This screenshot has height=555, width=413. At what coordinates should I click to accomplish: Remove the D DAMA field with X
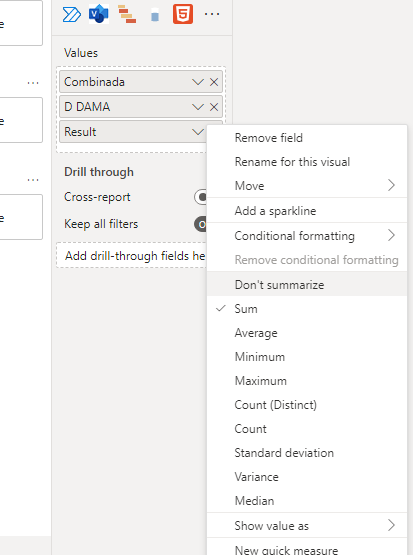click(214, 107)
